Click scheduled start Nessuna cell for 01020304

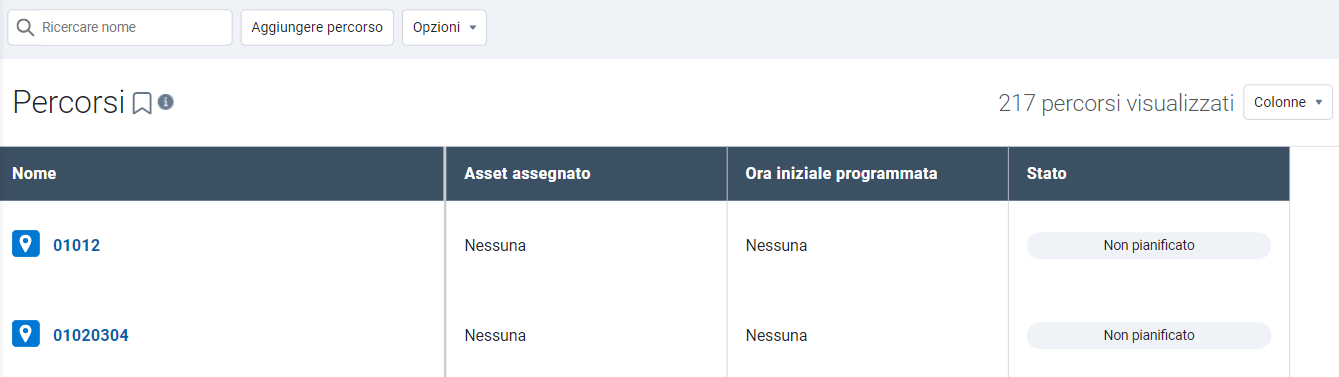tap(776, 335)
